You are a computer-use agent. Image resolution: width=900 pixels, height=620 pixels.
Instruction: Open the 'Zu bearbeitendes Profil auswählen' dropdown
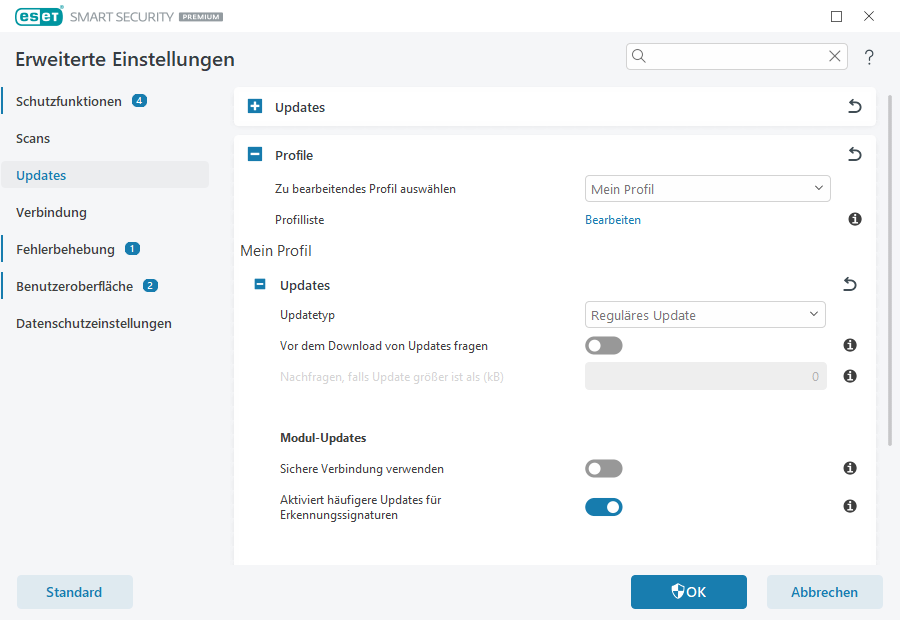coord(707,188)
